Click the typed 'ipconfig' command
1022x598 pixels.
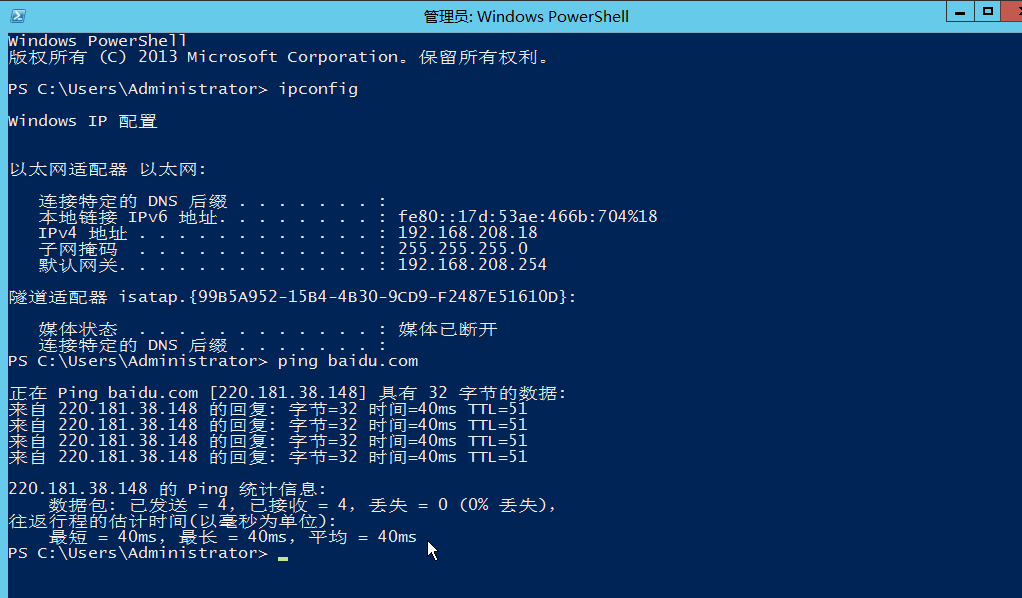tap(318, 89)
